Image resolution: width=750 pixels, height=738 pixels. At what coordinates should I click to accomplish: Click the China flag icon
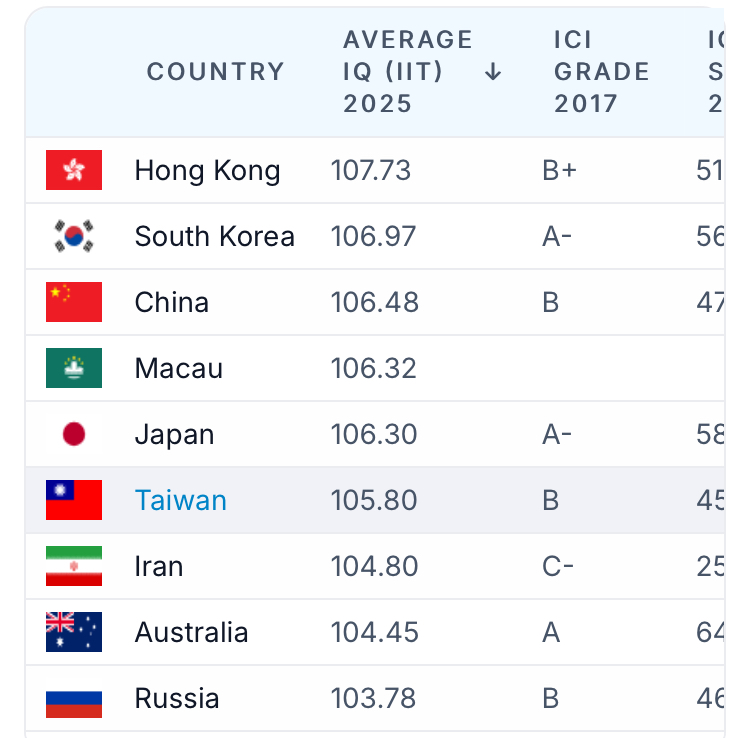point(74,302)
